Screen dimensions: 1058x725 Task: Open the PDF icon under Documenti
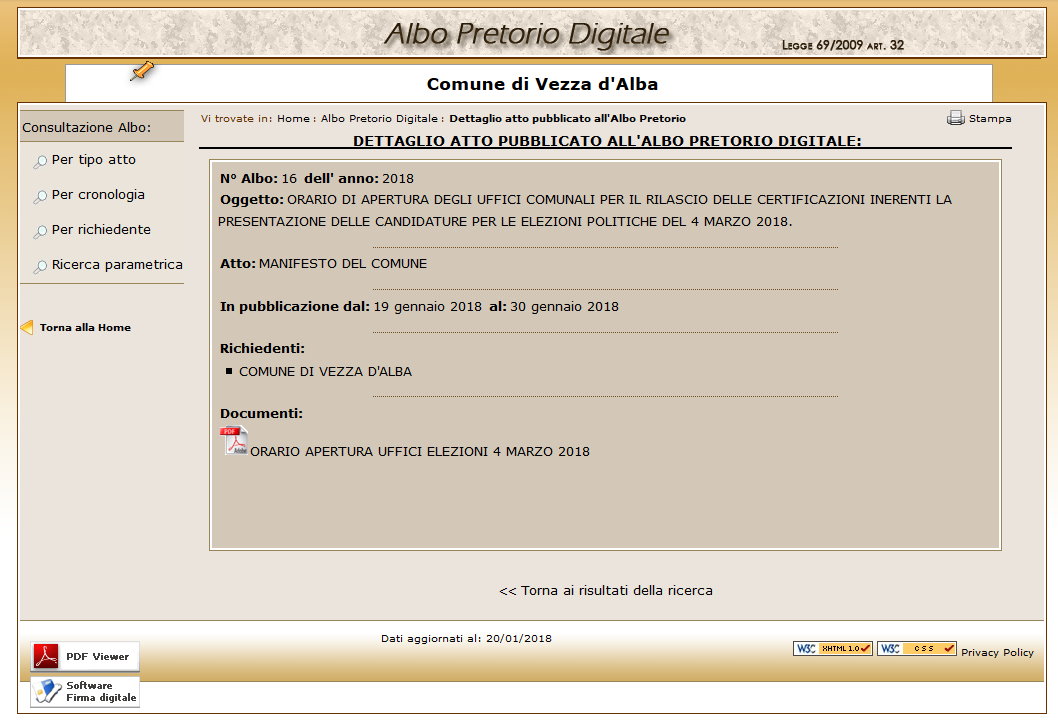coord(234,441)
